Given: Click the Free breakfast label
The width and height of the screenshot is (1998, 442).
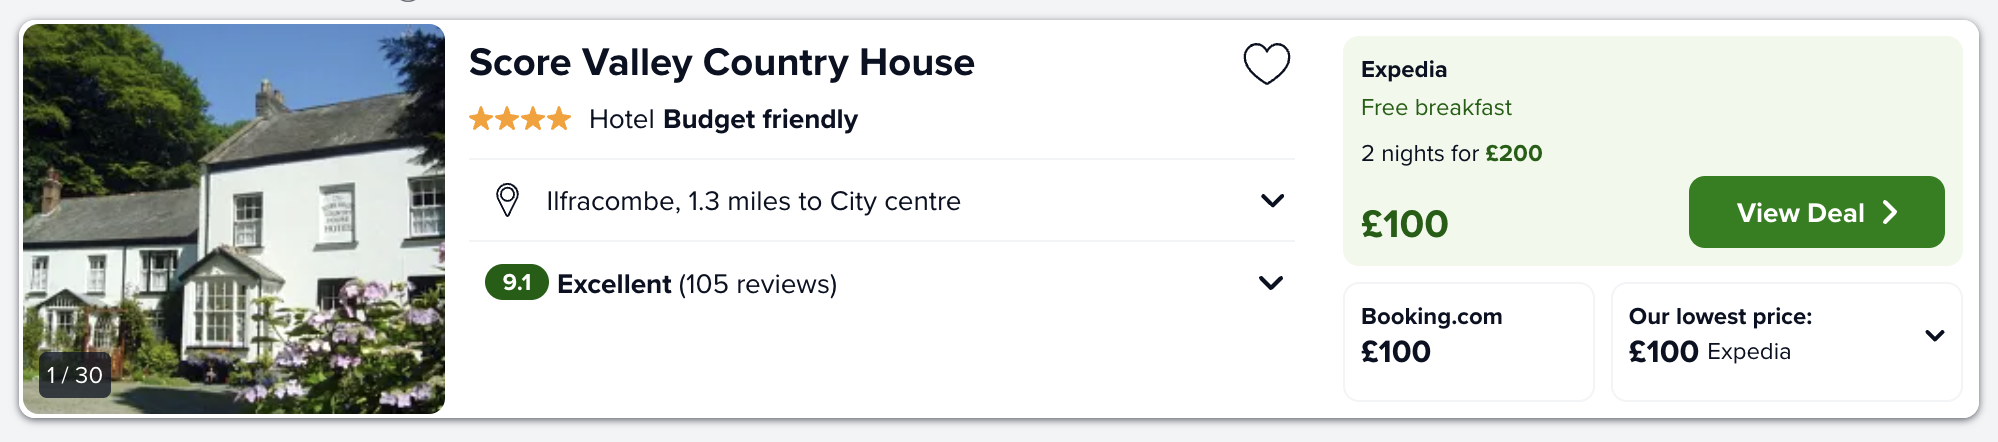Looking at the screenshot, I should (x=1436, y=107).
